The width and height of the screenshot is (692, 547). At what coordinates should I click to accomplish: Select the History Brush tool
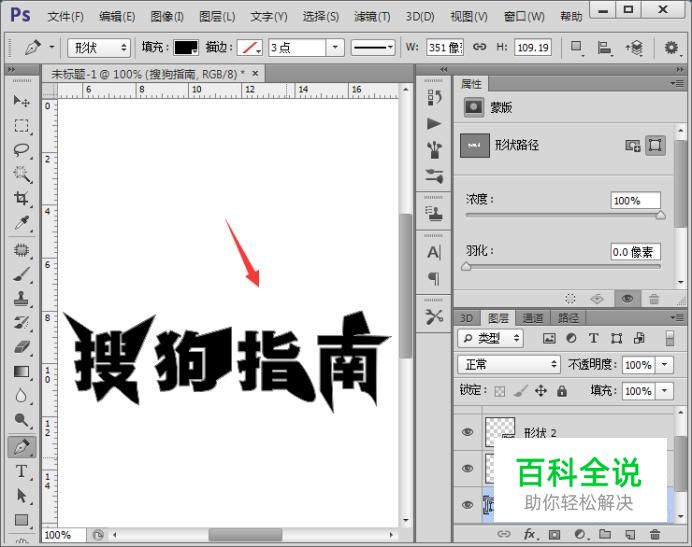coord(21,323)
